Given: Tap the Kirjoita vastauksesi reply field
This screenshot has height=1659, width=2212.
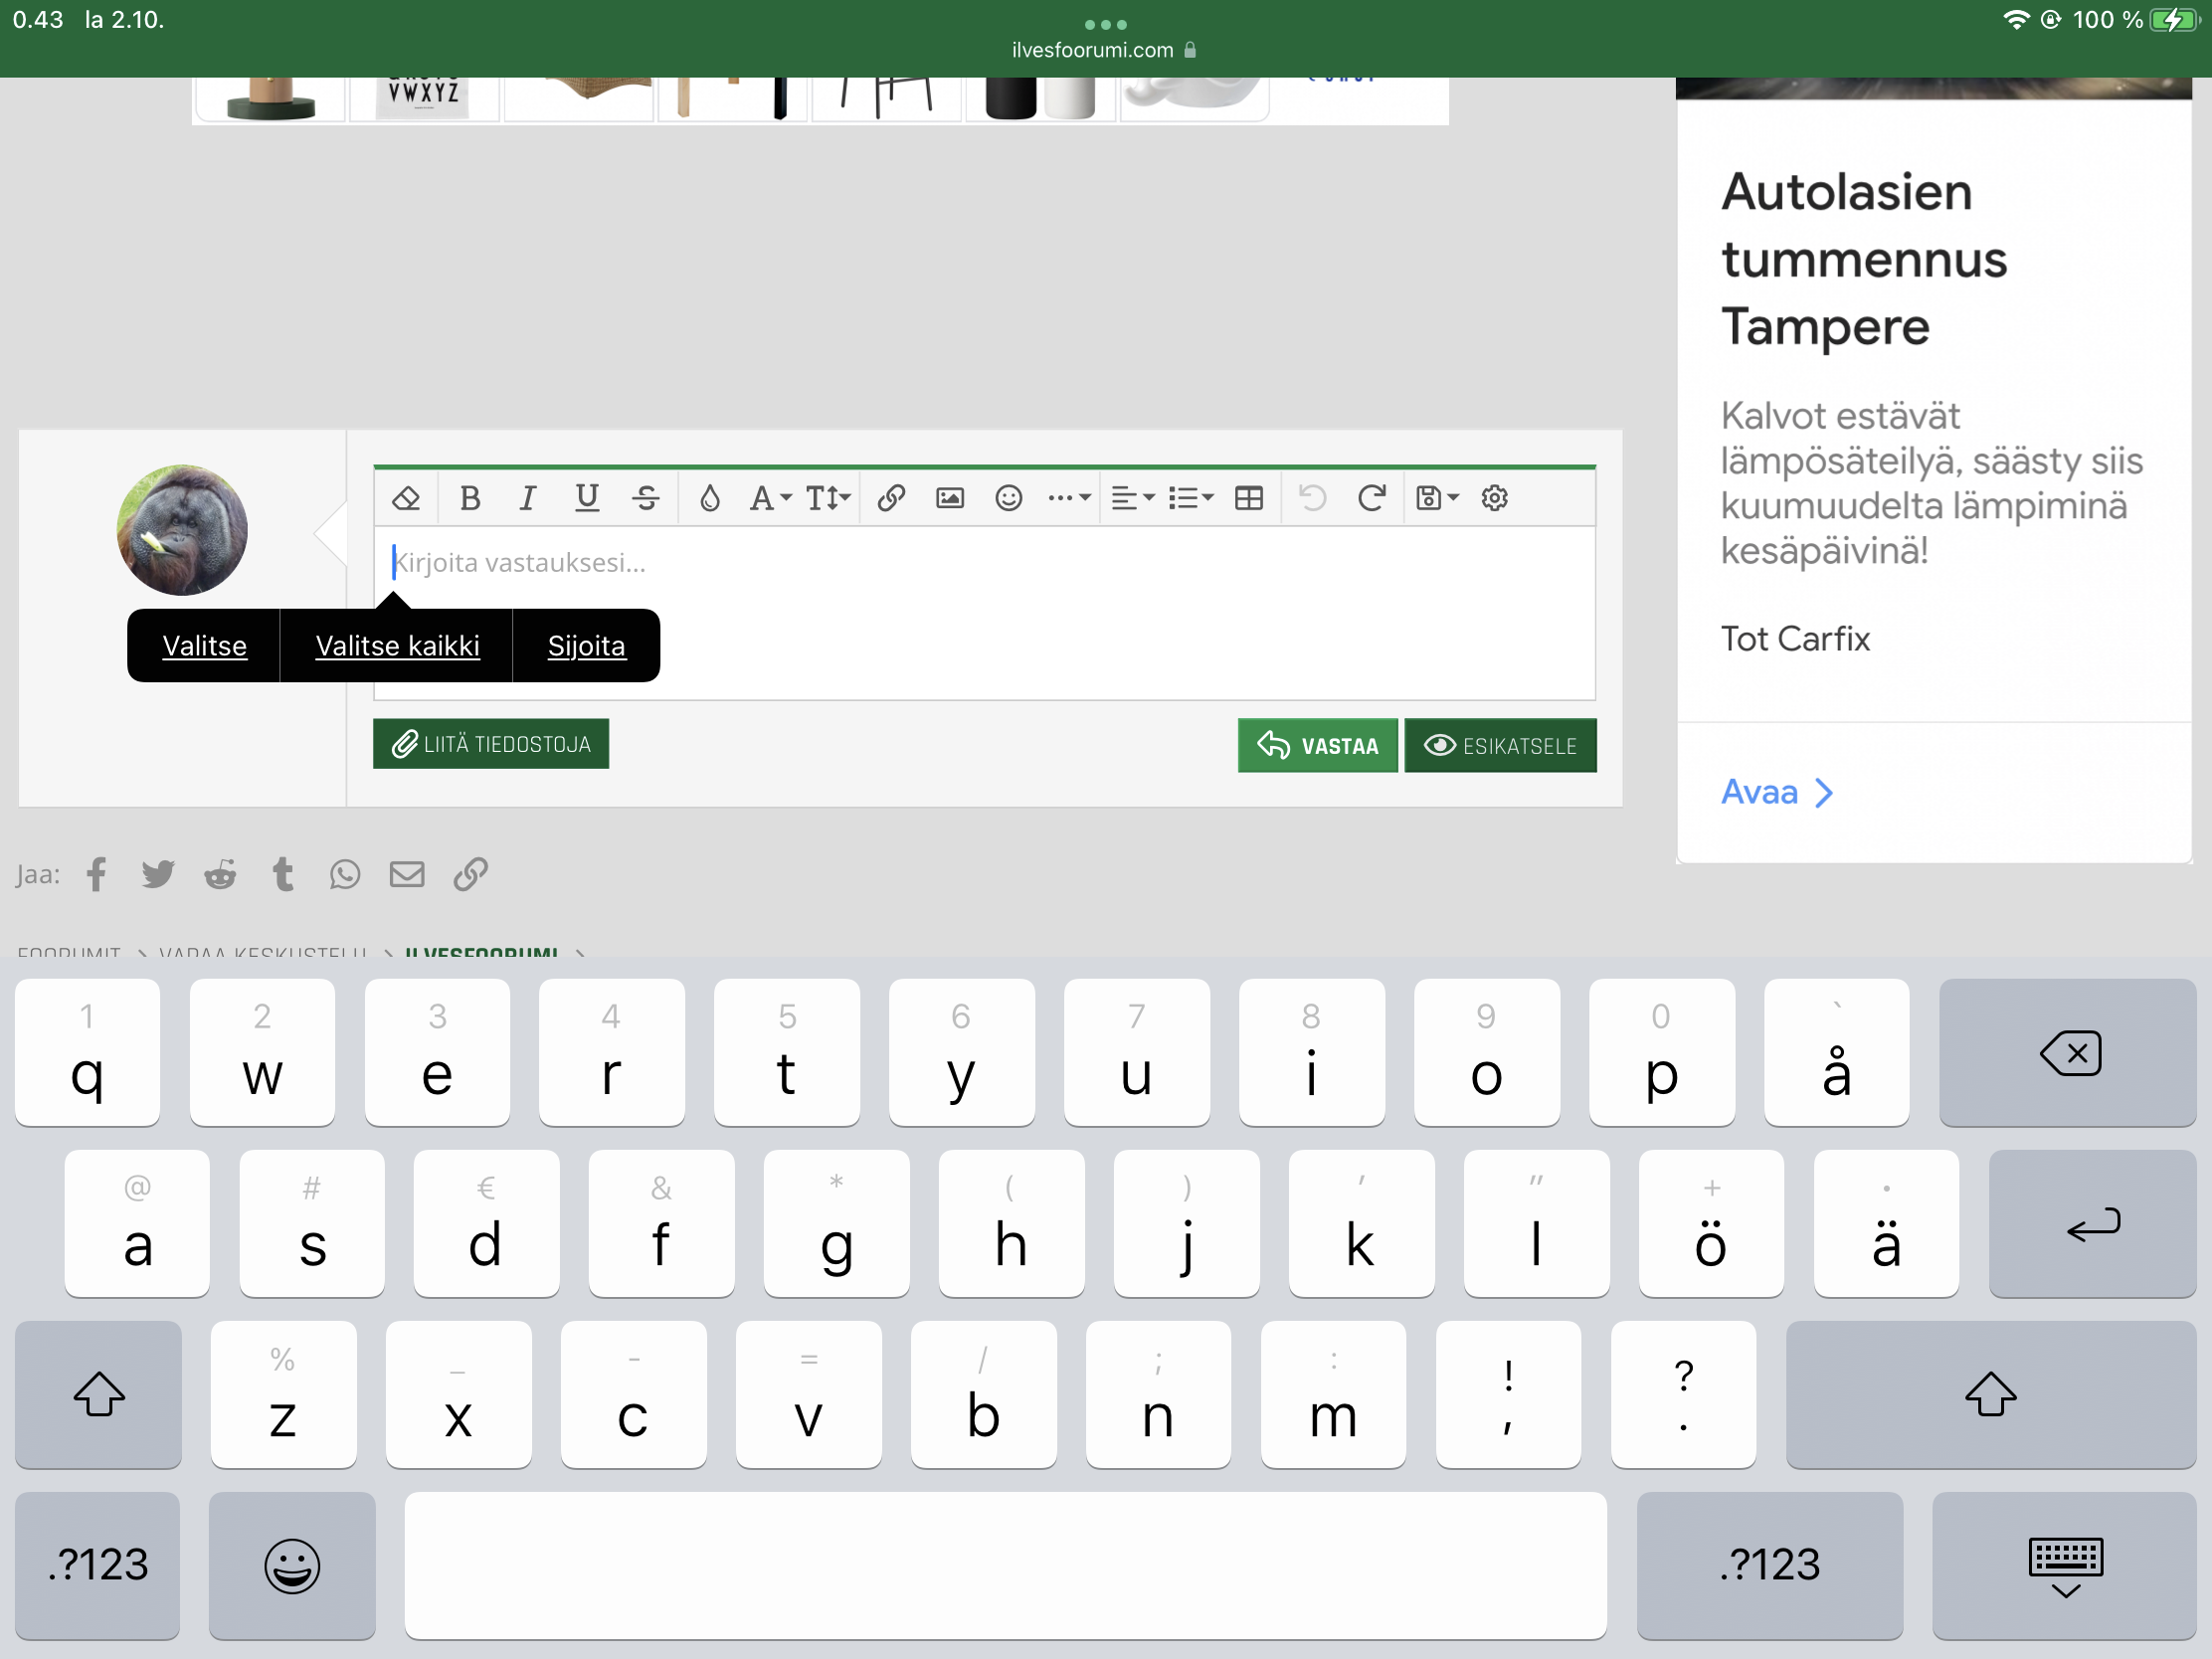Looking at the screenshot, I should (985, 563).
